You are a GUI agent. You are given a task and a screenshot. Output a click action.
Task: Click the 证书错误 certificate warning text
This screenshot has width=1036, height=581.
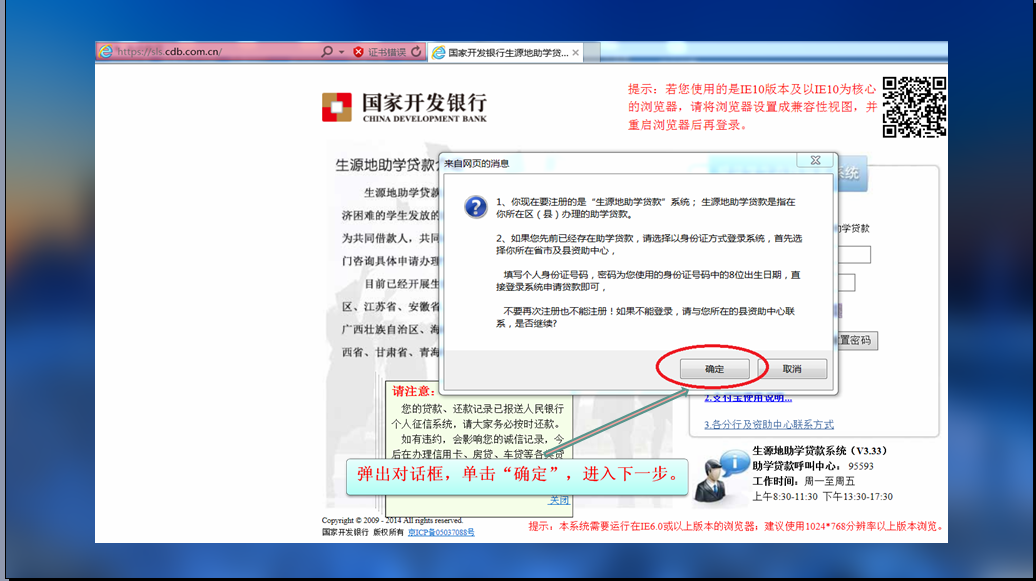pos(386,52)
